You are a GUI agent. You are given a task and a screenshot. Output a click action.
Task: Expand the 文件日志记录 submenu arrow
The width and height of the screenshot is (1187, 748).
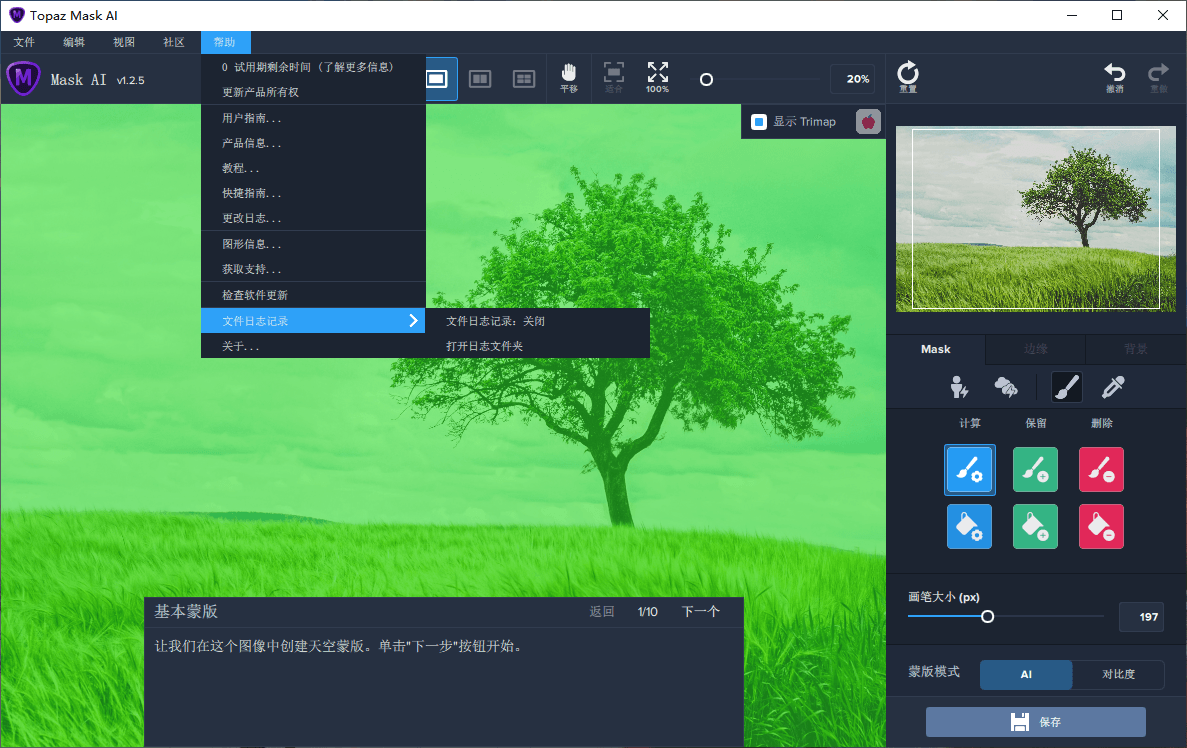tap(413, 321)
